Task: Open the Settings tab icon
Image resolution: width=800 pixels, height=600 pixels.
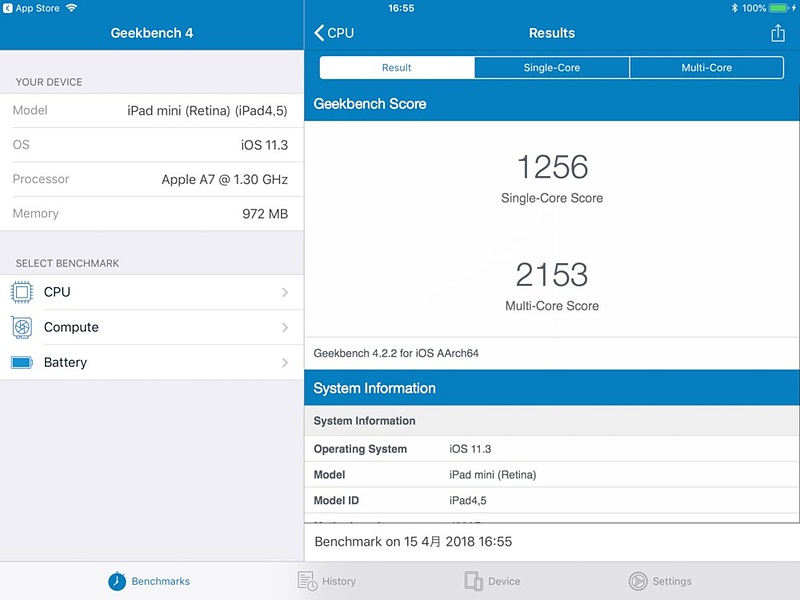Action: [637, 580]
